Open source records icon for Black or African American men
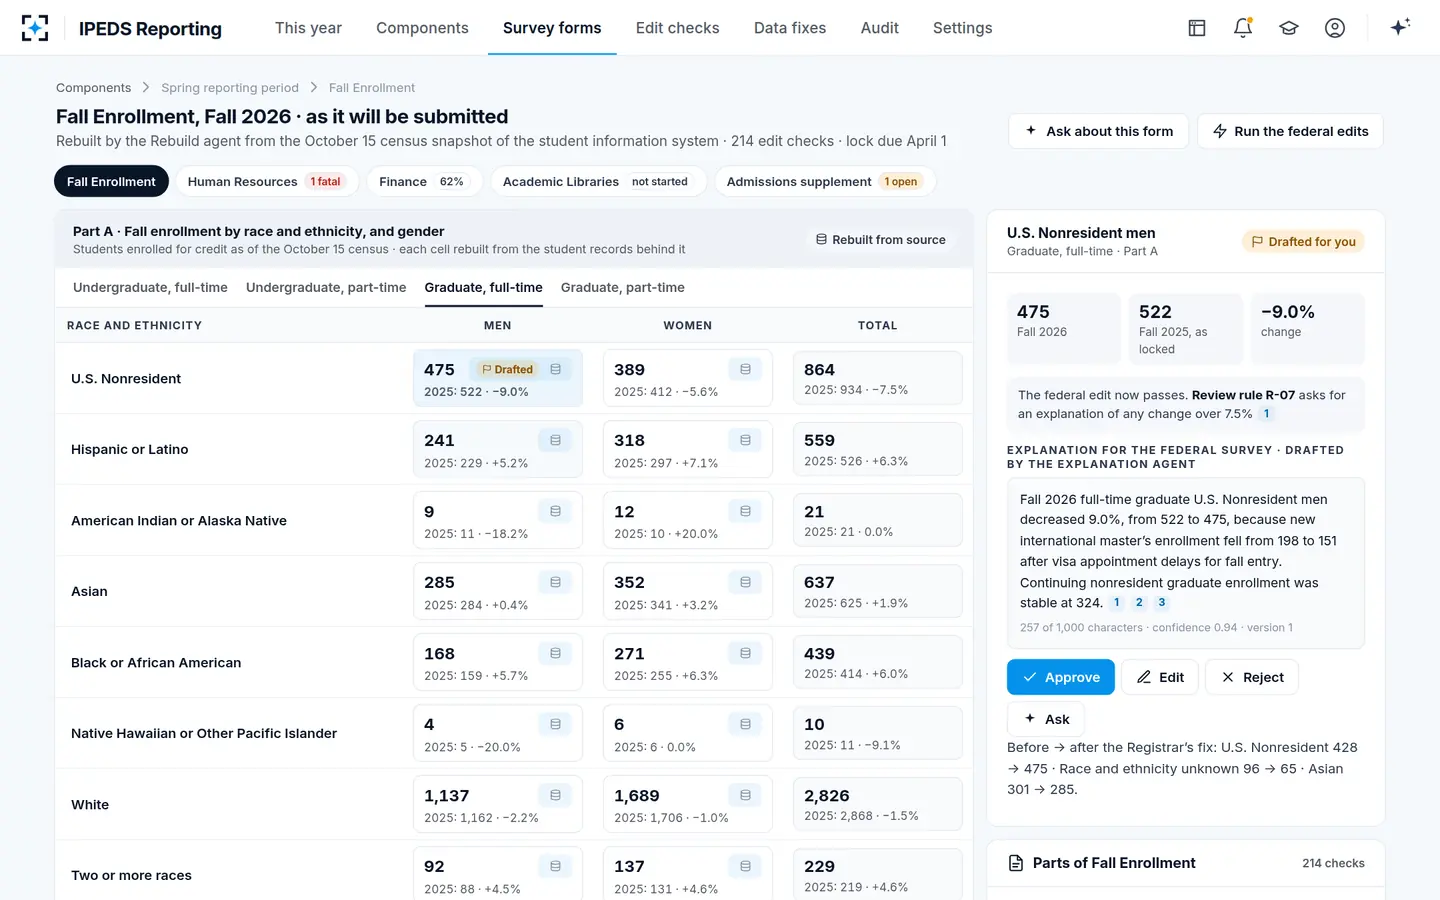 (x=555, y=653)
